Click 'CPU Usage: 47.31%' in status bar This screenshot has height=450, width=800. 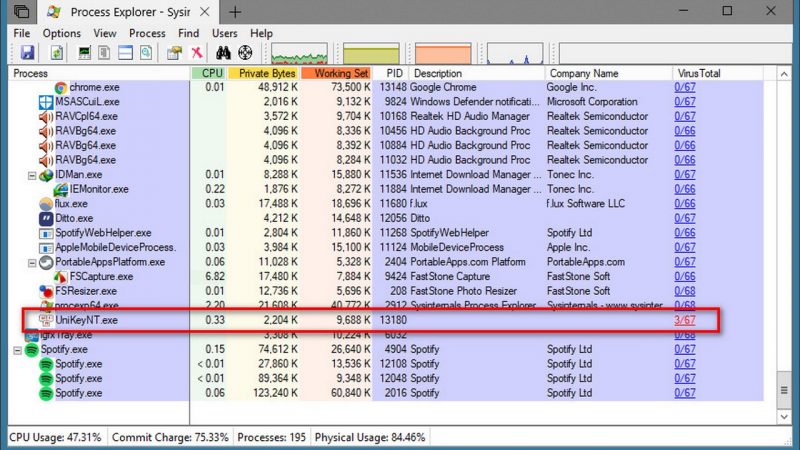55,437
